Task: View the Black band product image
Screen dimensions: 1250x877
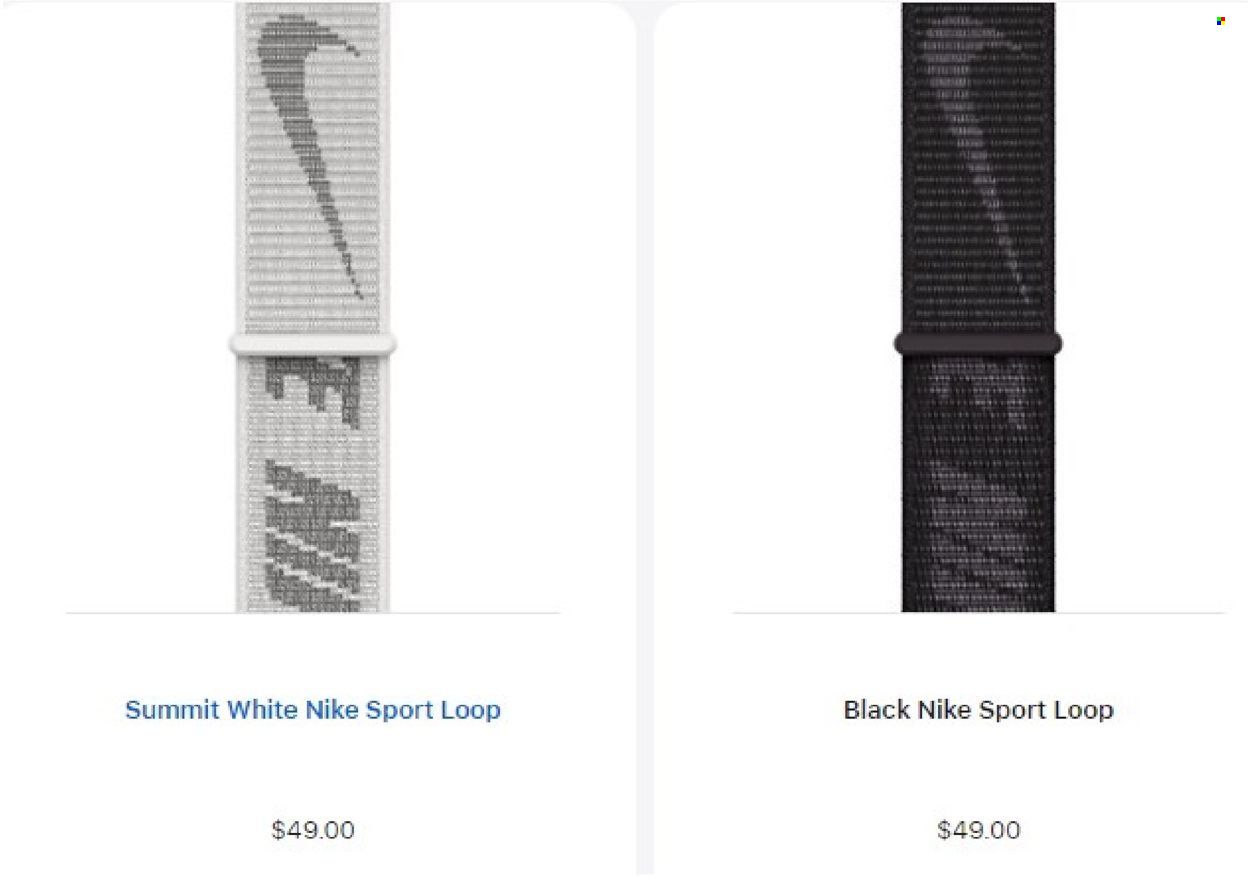Action: click(978, 307)
